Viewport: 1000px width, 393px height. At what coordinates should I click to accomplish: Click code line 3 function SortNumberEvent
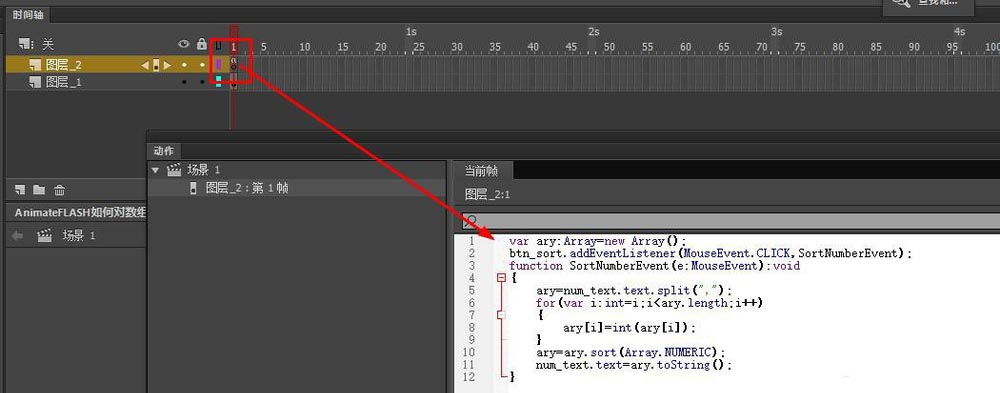click(654, 265)
